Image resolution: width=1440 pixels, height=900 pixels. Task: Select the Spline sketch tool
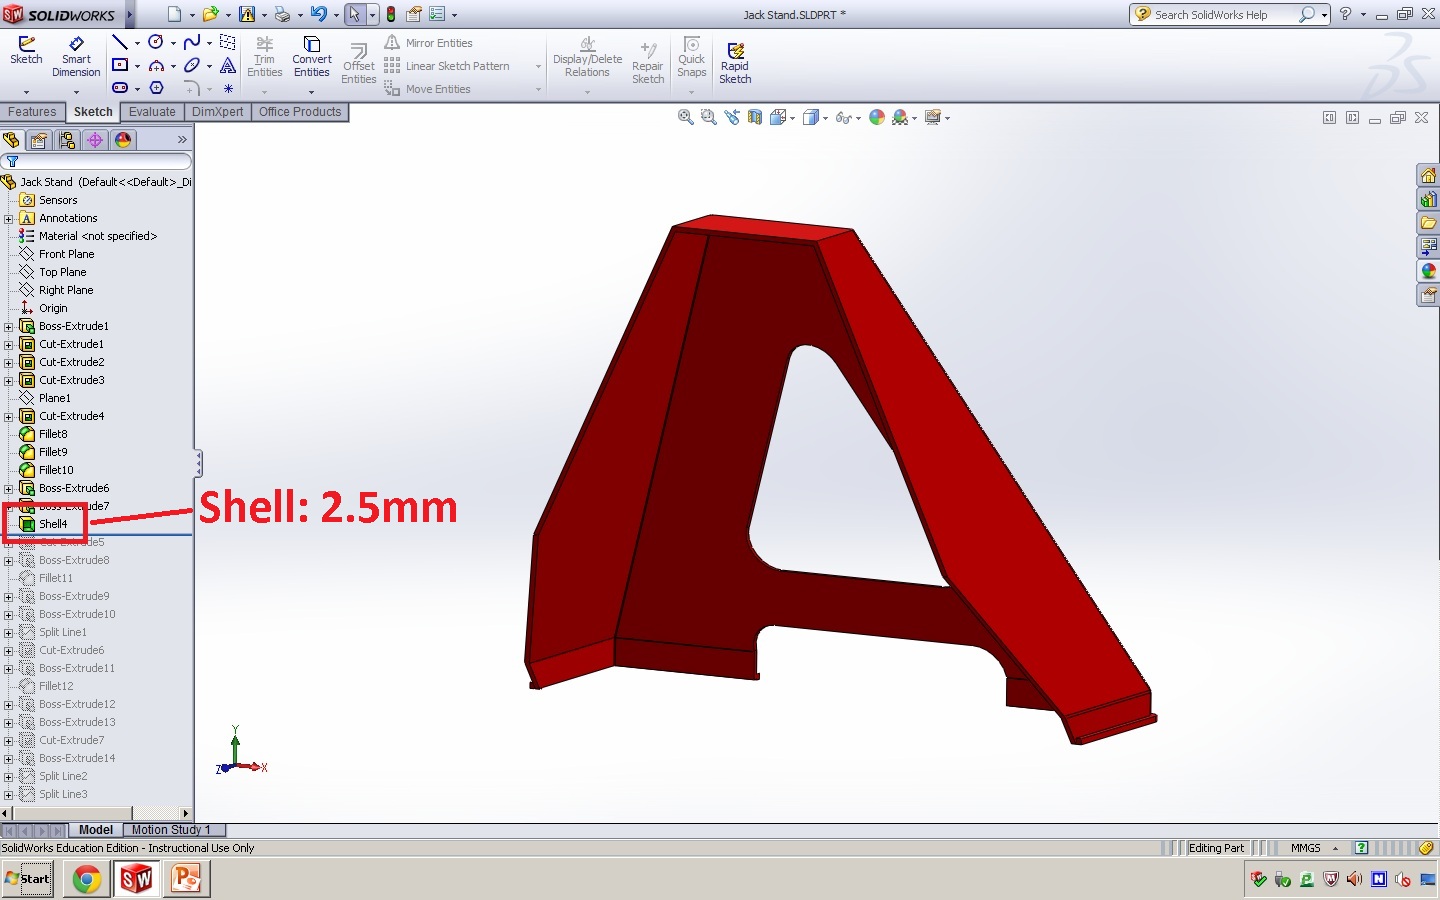pyautogui.click(x=192, y=42)
